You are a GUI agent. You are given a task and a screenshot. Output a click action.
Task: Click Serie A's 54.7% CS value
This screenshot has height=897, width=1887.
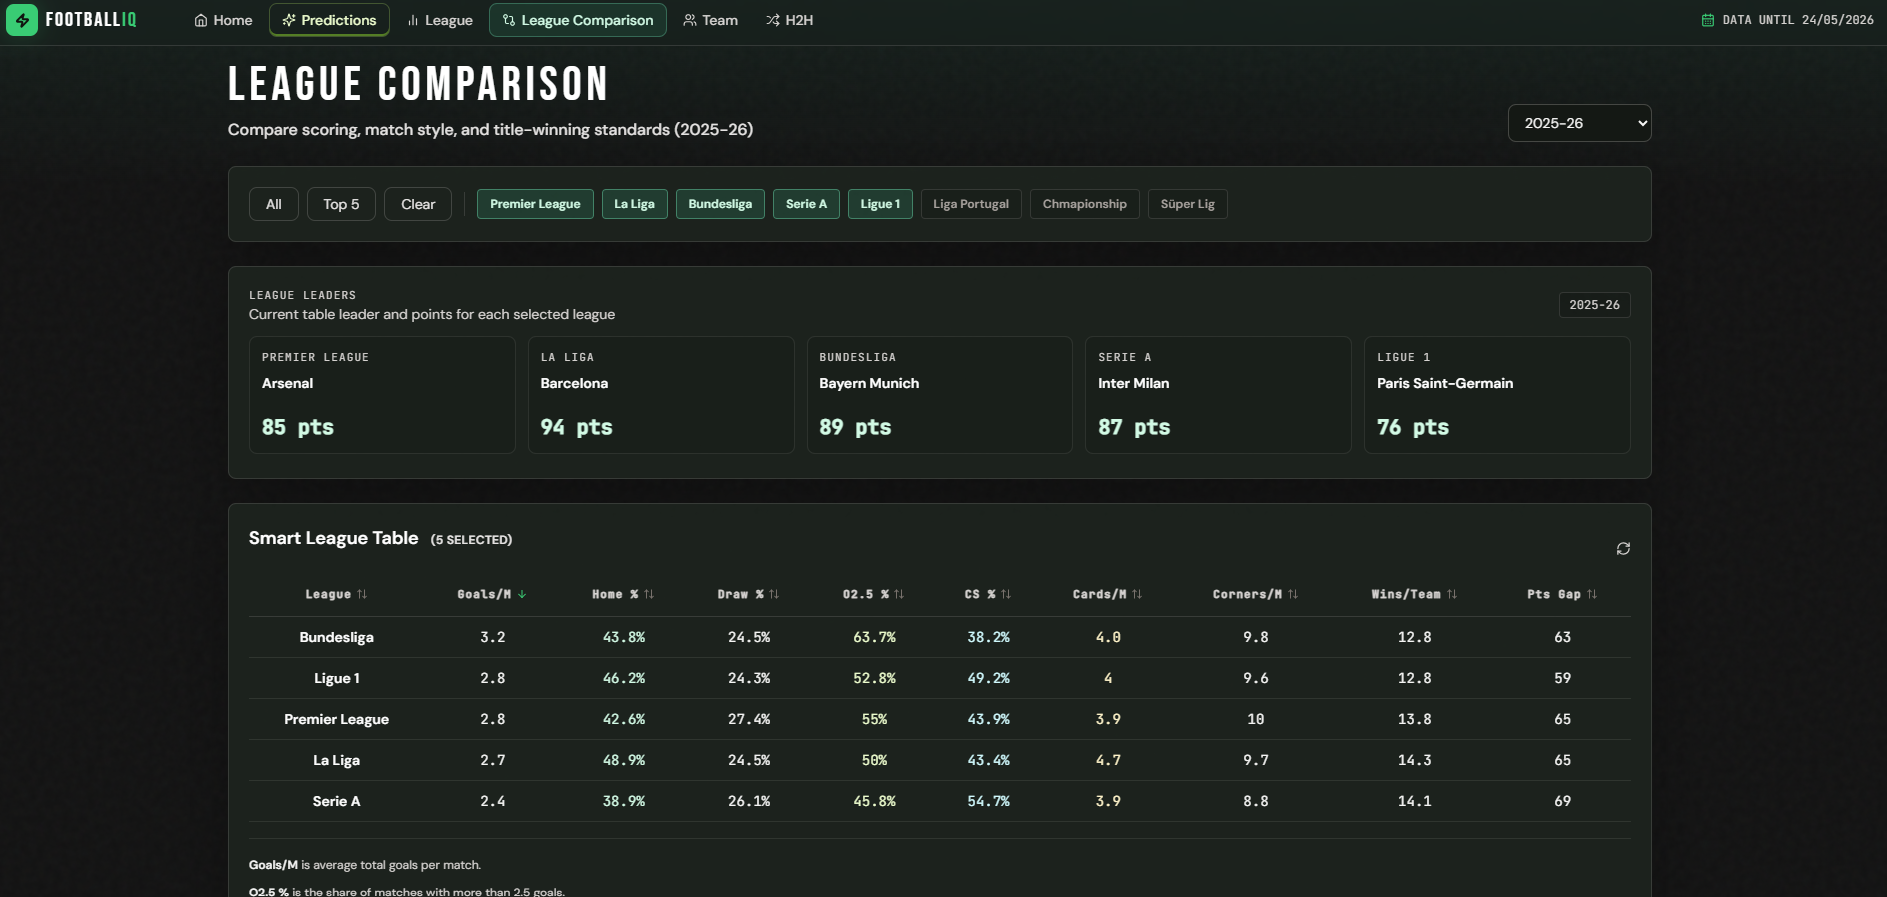[989, 801]
